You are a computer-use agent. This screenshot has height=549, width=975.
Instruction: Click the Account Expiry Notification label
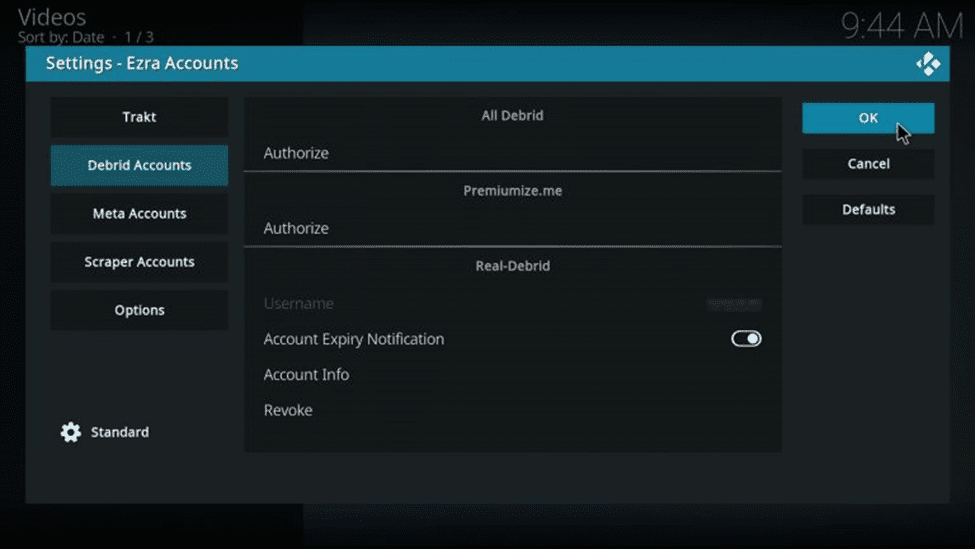click(x=354, y=339)
